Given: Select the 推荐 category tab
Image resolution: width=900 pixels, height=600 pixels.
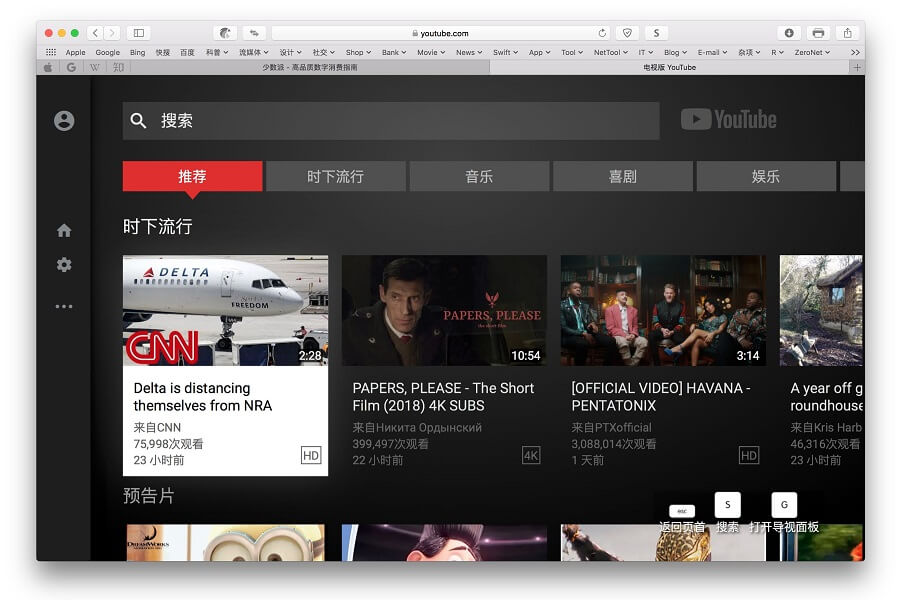Looking at the screenshot, I should [x=192, y=176].
